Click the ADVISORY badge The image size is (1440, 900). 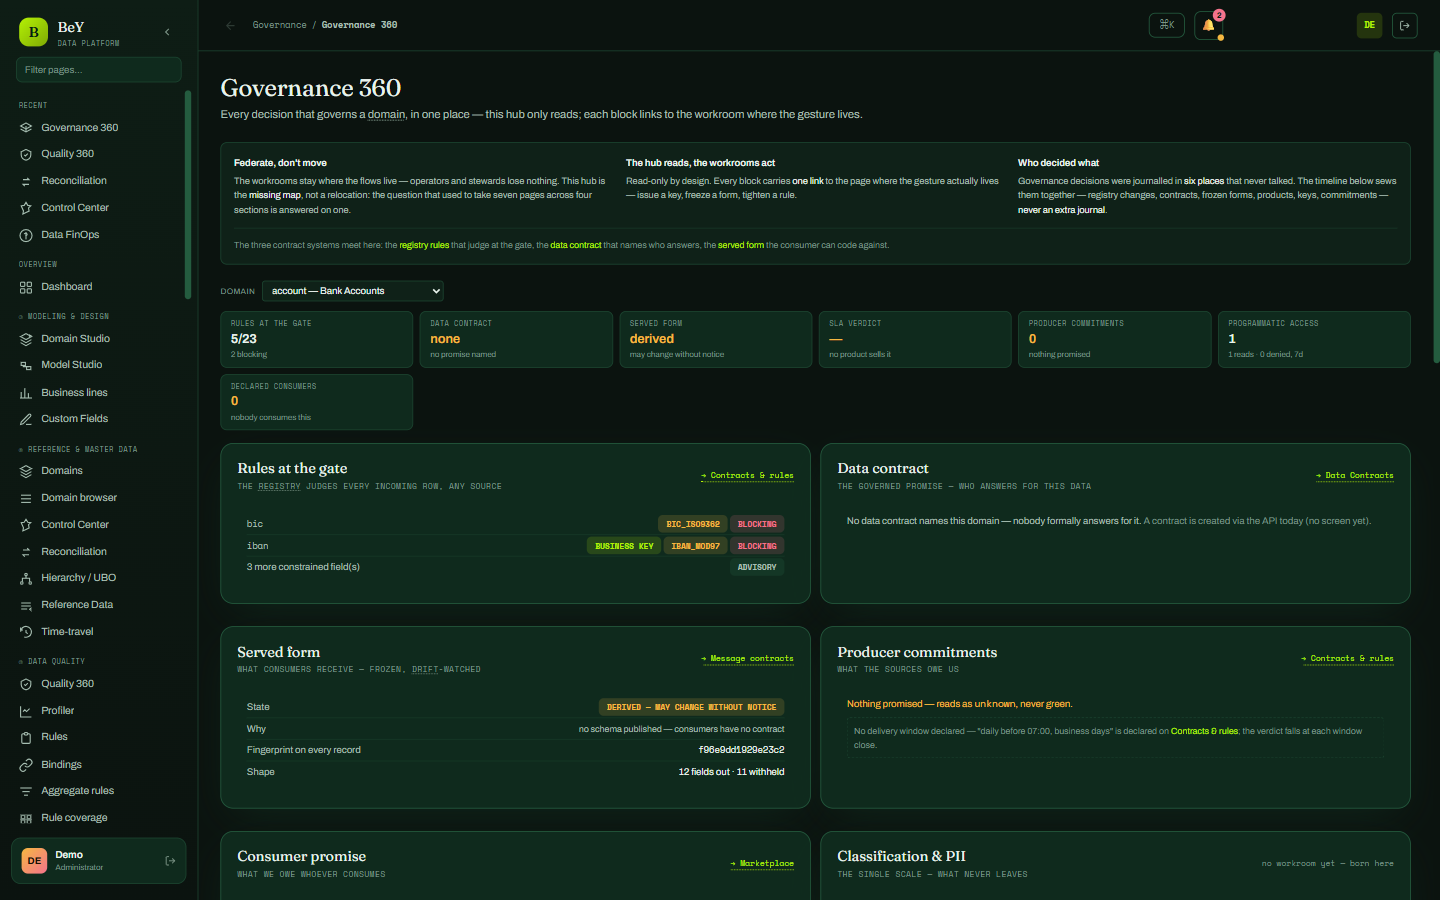pyautogui.click(x=757, y=568)
